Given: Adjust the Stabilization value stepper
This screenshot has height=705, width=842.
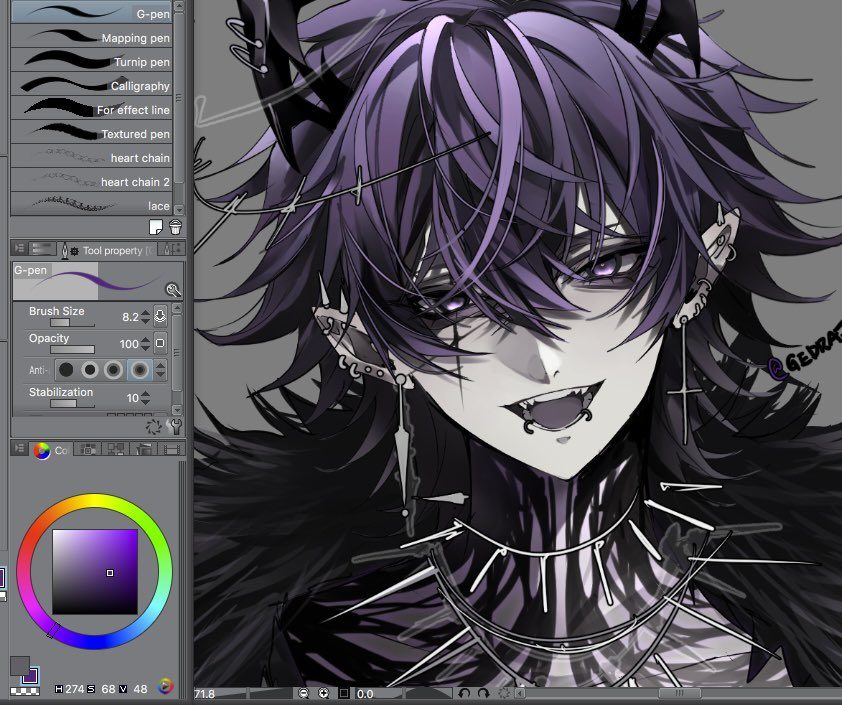Looking at the screenshot, I should 146,398.
